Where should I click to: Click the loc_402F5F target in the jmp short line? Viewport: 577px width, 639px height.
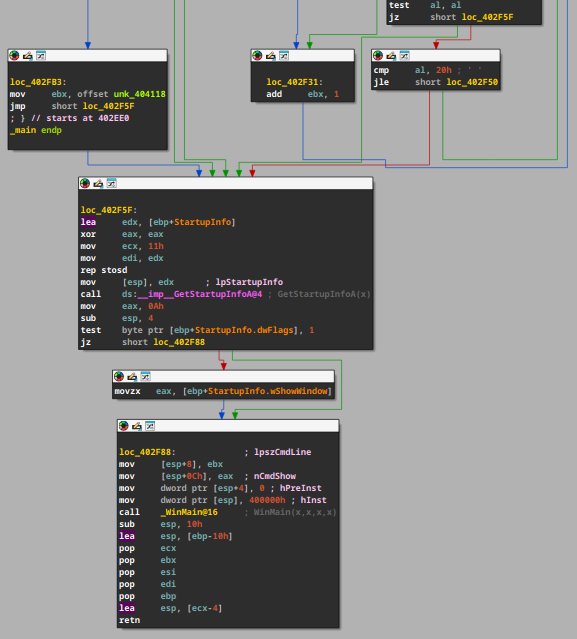click(x=108, y=106)
